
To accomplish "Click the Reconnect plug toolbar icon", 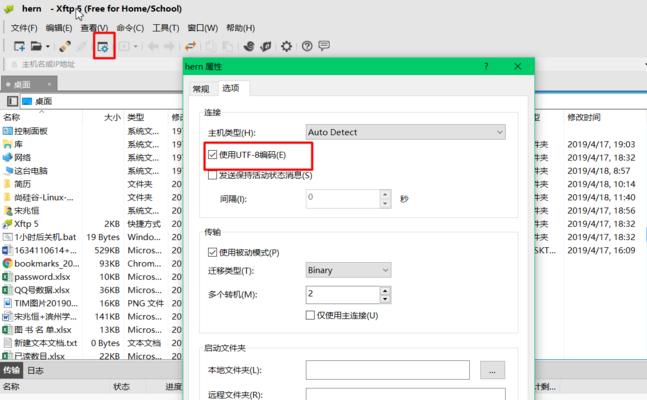I will (64, 46).
